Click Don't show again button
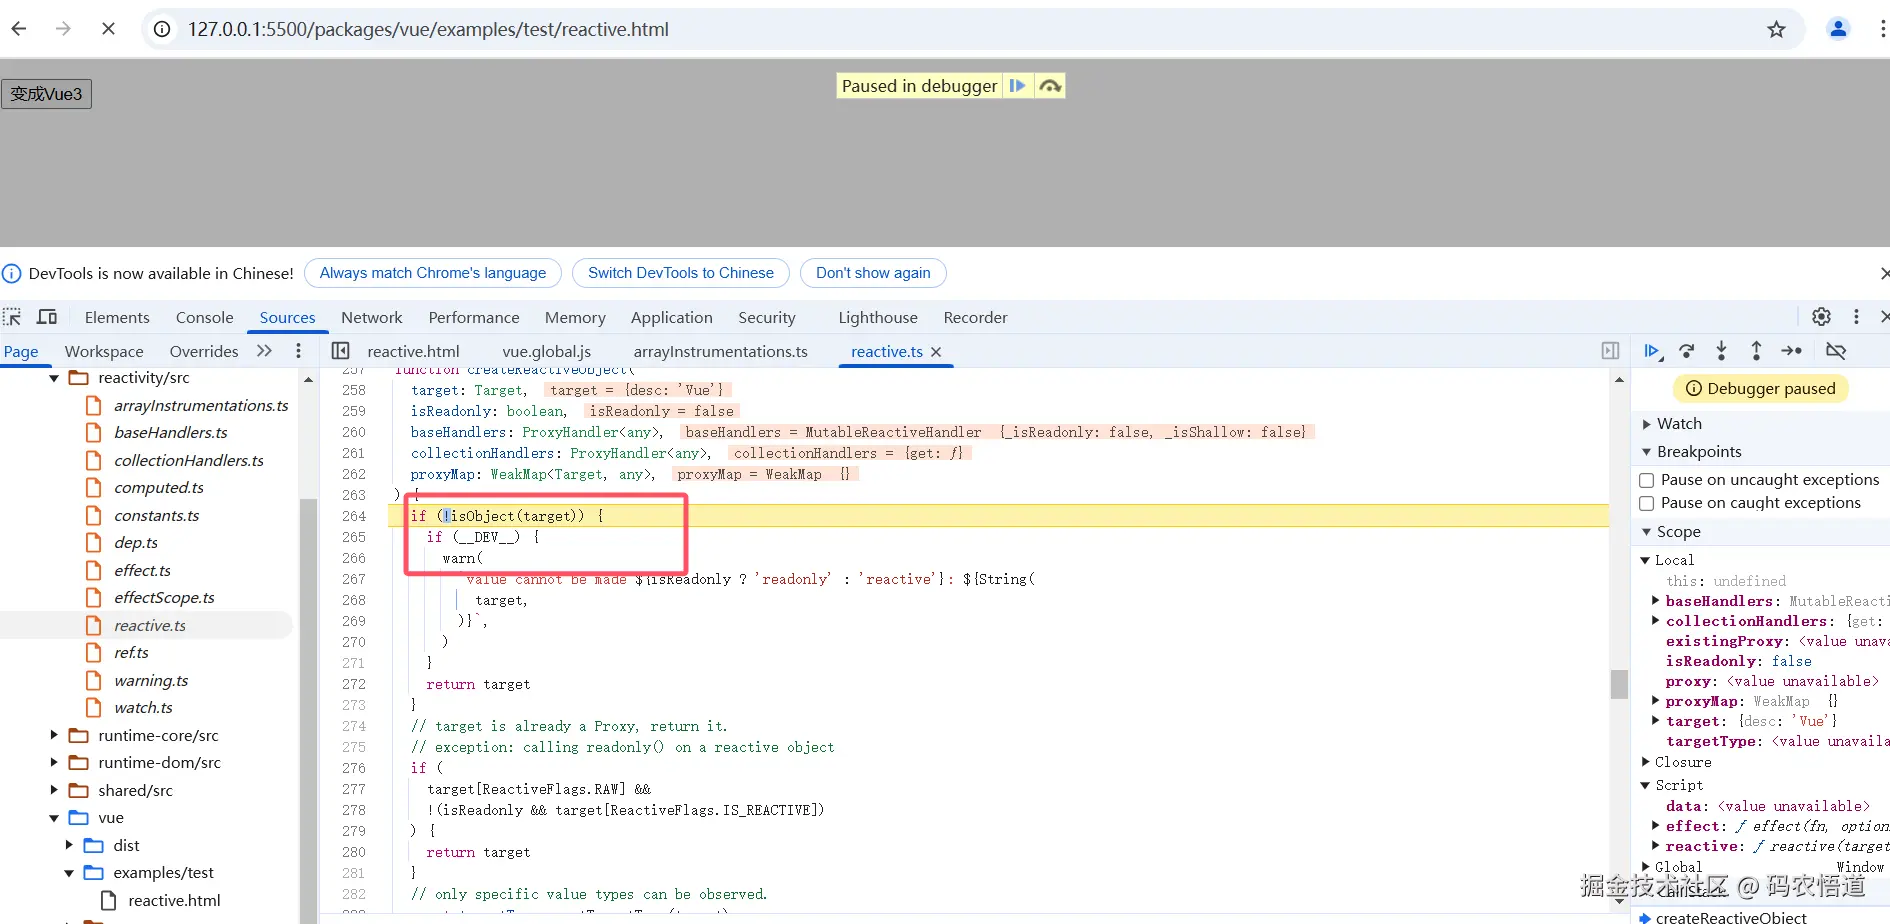1890x924 pixels. [873, 273]
